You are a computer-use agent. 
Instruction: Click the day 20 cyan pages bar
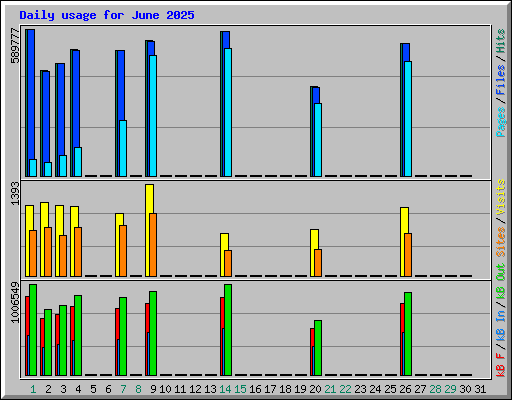[x=318, y=140]
